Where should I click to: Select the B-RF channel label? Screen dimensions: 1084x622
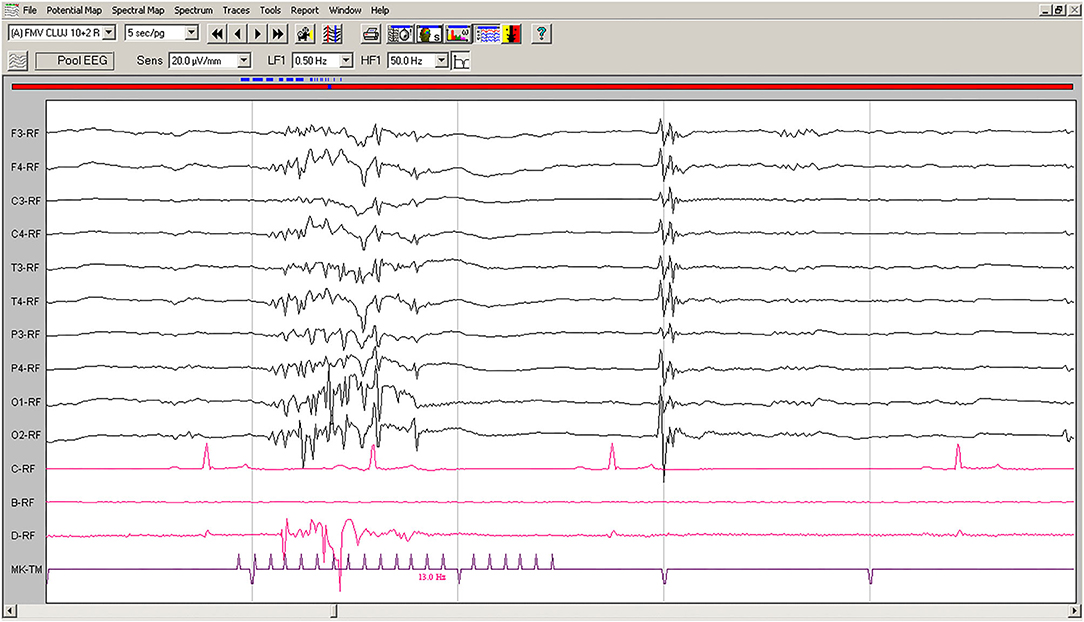(23, 503)
